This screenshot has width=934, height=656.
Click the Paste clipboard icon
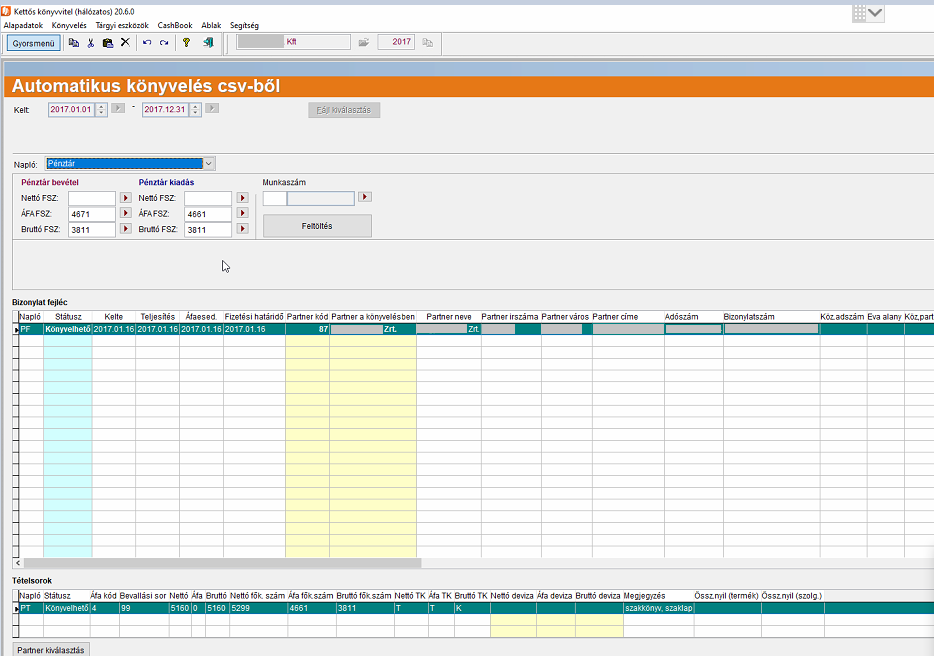(108, 43)
